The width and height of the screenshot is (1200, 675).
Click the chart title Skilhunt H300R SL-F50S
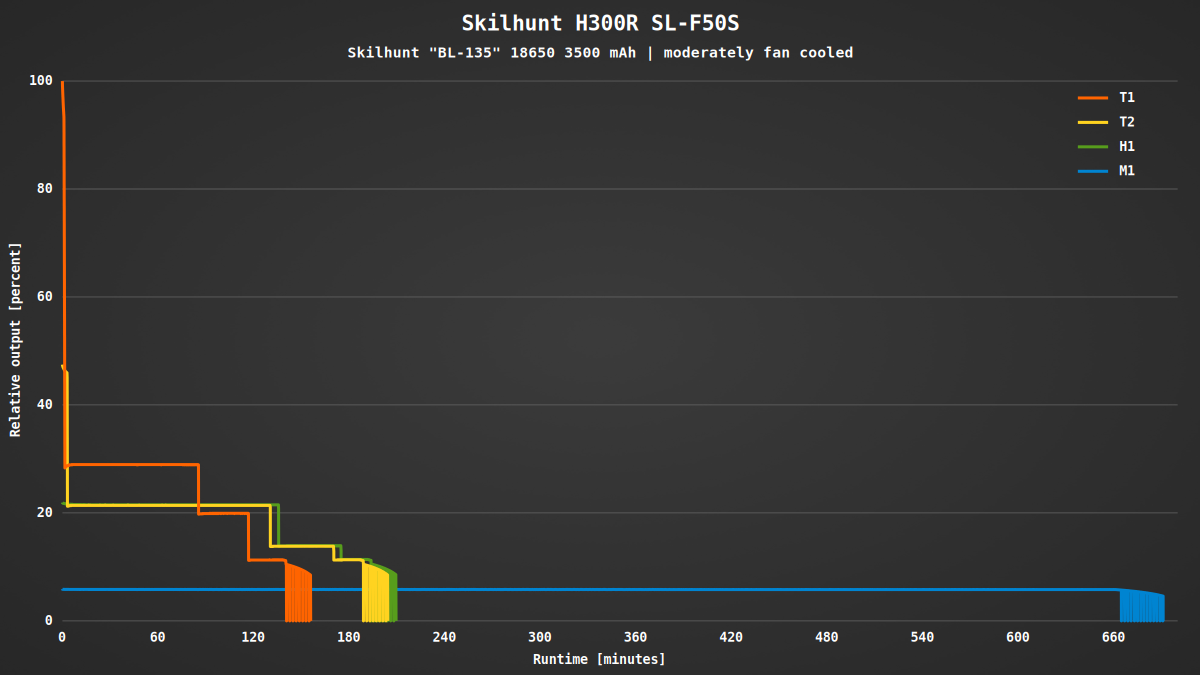[x=599, y=23]
